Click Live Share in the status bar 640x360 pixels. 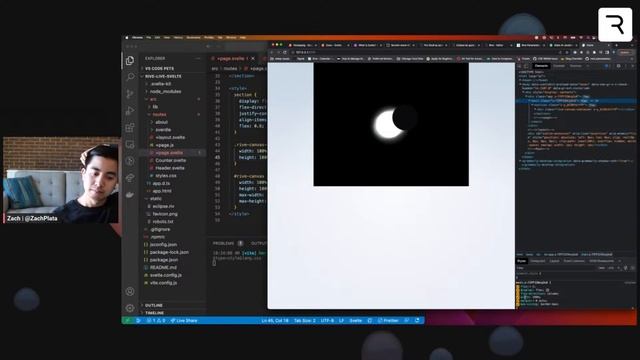click(x=184, y=321)
